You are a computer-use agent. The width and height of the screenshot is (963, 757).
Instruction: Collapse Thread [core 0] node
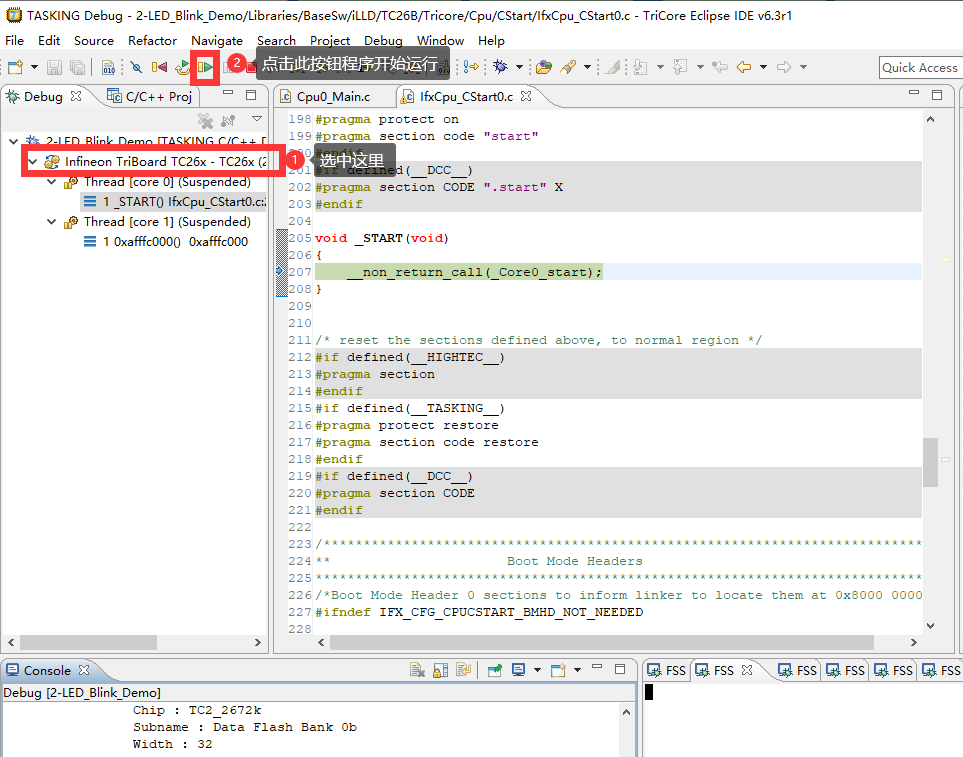(52, 182)
